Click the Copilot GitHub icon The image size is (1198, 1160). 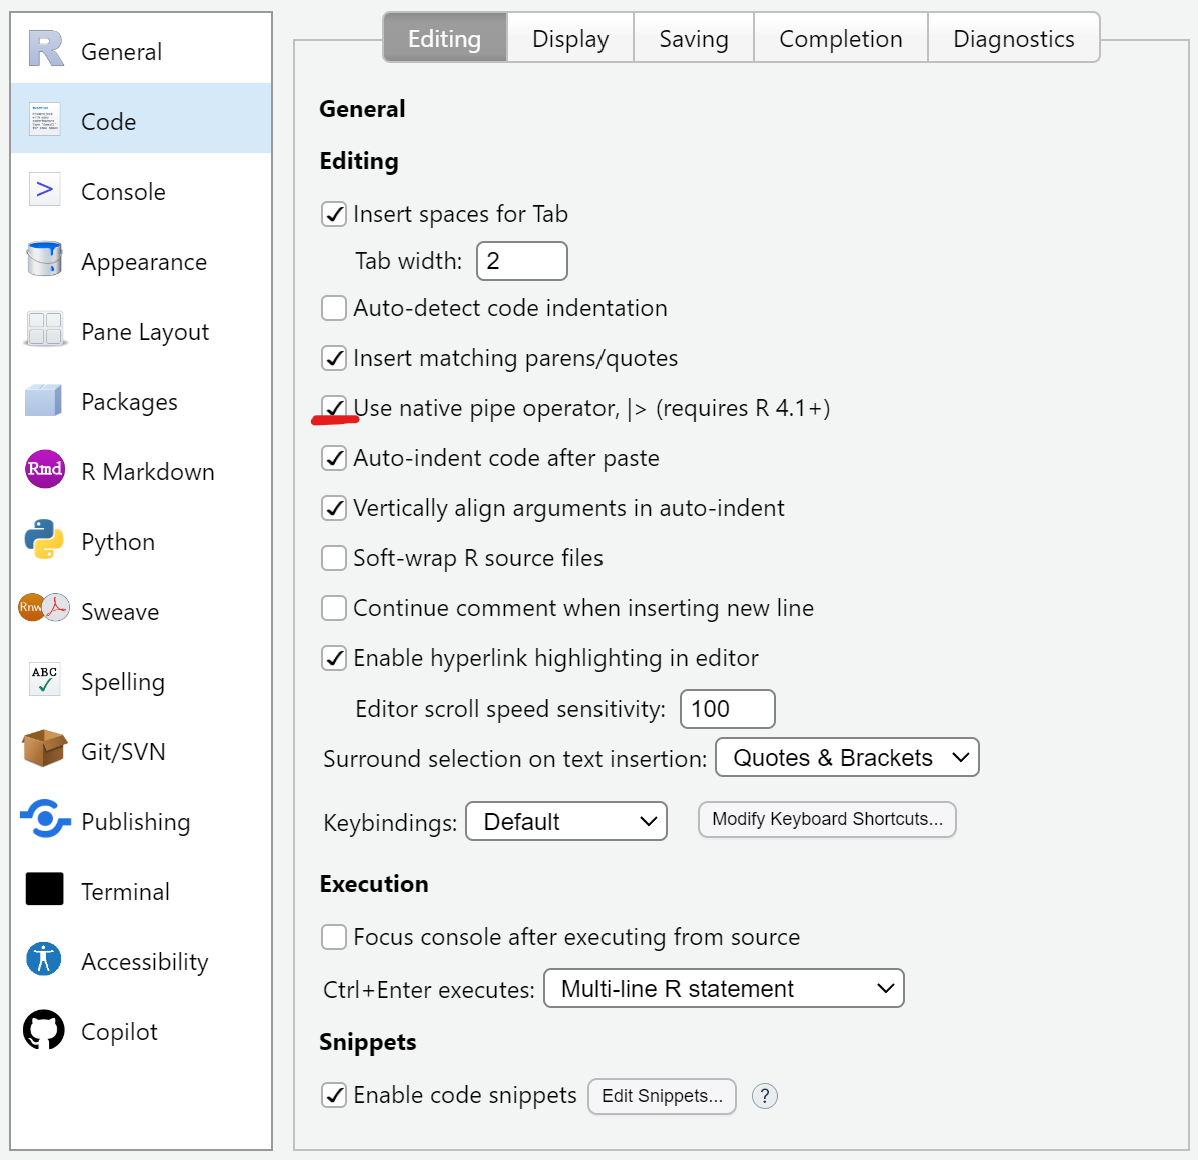(44, 1030)
